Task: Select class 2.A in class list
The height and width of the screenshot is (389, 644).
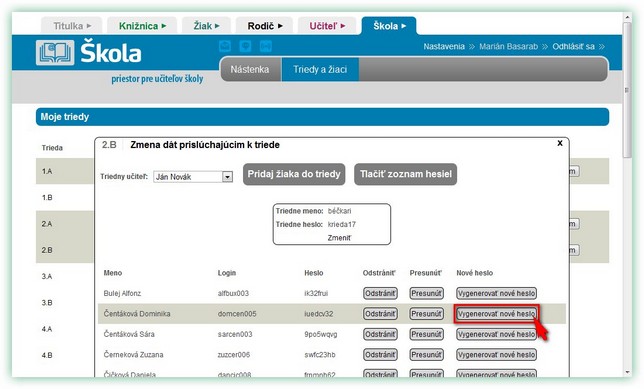Action: (47, 224)
